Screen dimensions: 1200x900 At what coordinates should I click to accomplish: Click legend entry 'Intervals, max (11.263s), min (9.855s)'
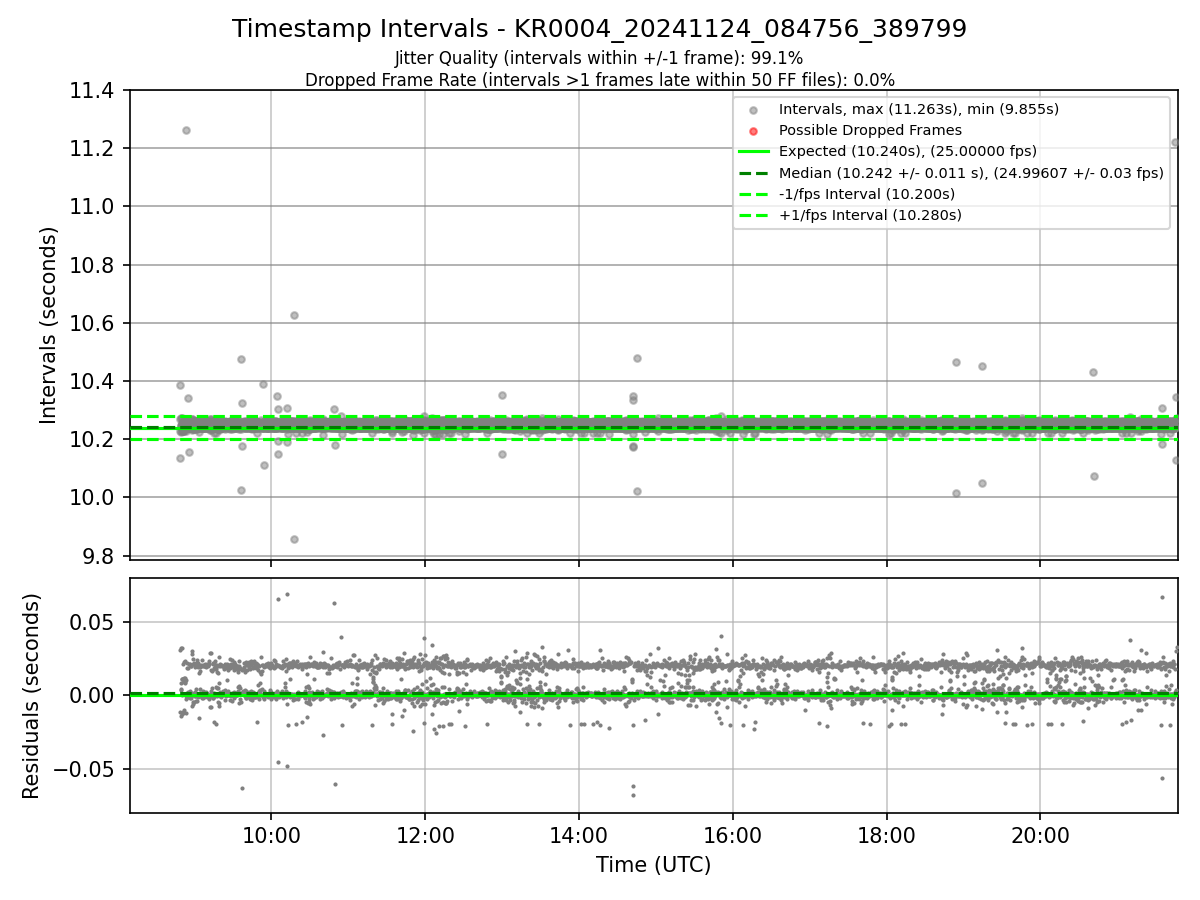click(x=918, y=109)
